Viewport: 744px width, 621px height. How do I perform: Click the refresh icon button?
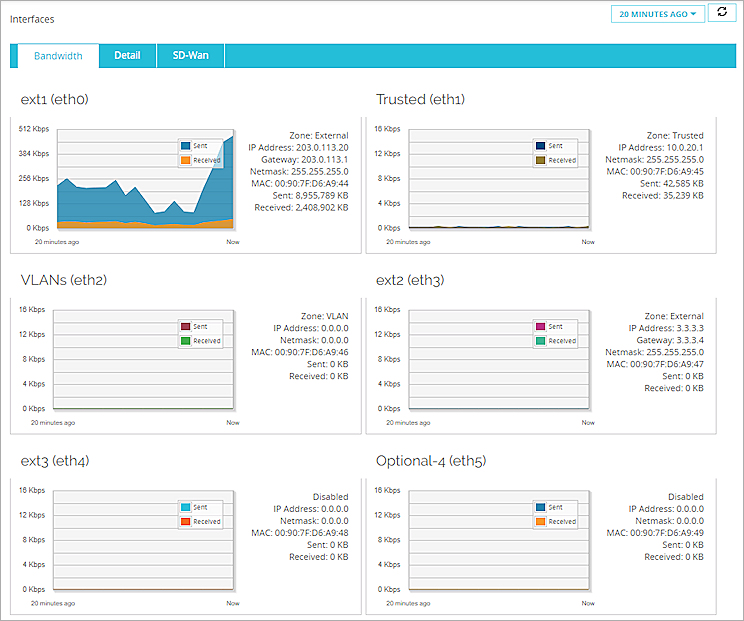click(x=720, y=14)
